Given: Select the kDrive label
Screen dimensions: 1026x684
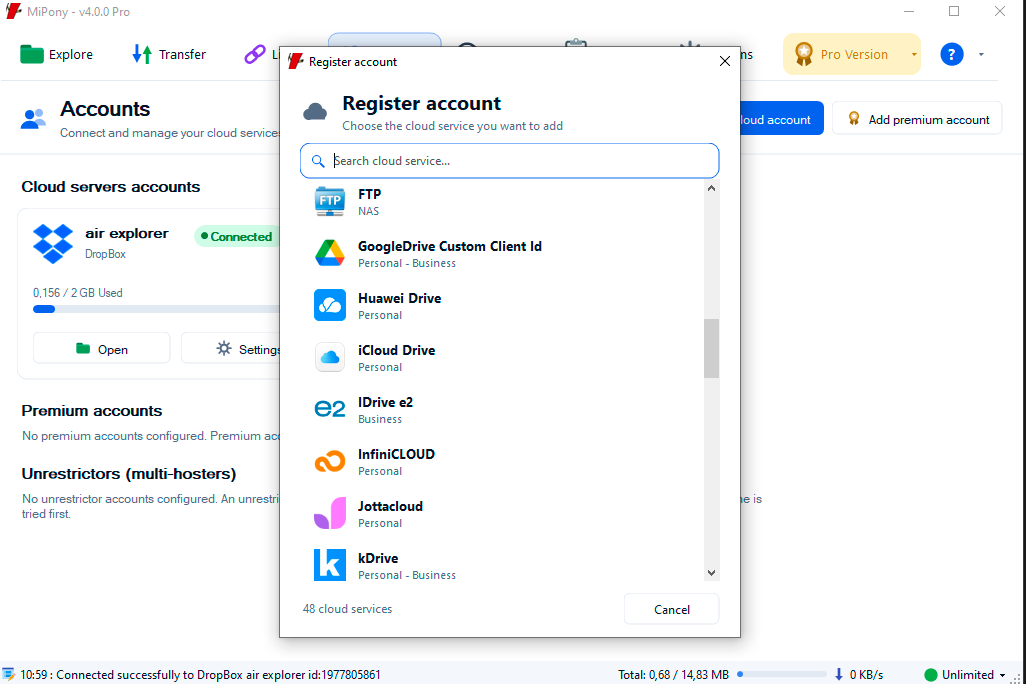Looking at the screenshot, I should [x=378, y=558].
